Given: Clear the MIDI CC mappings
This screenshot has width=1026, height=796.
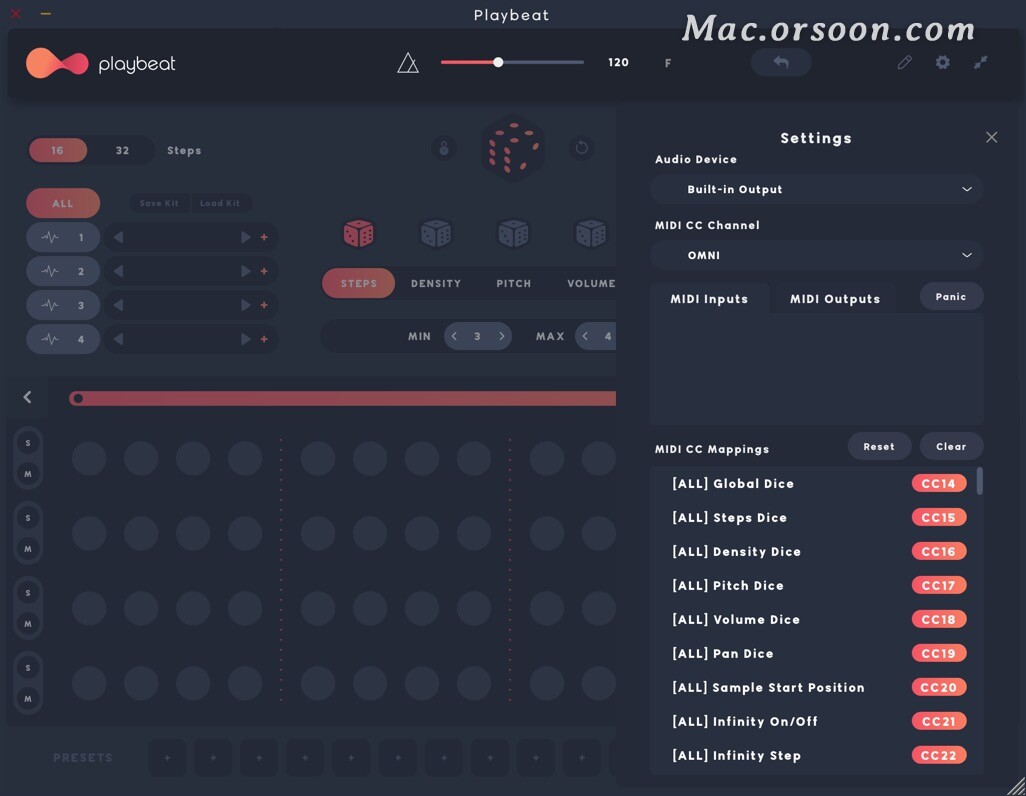Looking at the screenshot, I should click(951, 446).
